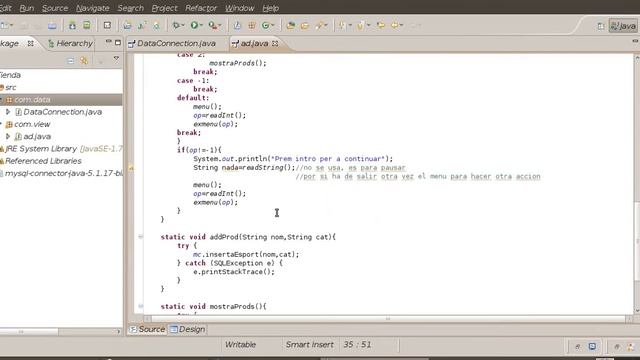
Task: Click the warning marker beside String nada line
Action: click(131, 168)
